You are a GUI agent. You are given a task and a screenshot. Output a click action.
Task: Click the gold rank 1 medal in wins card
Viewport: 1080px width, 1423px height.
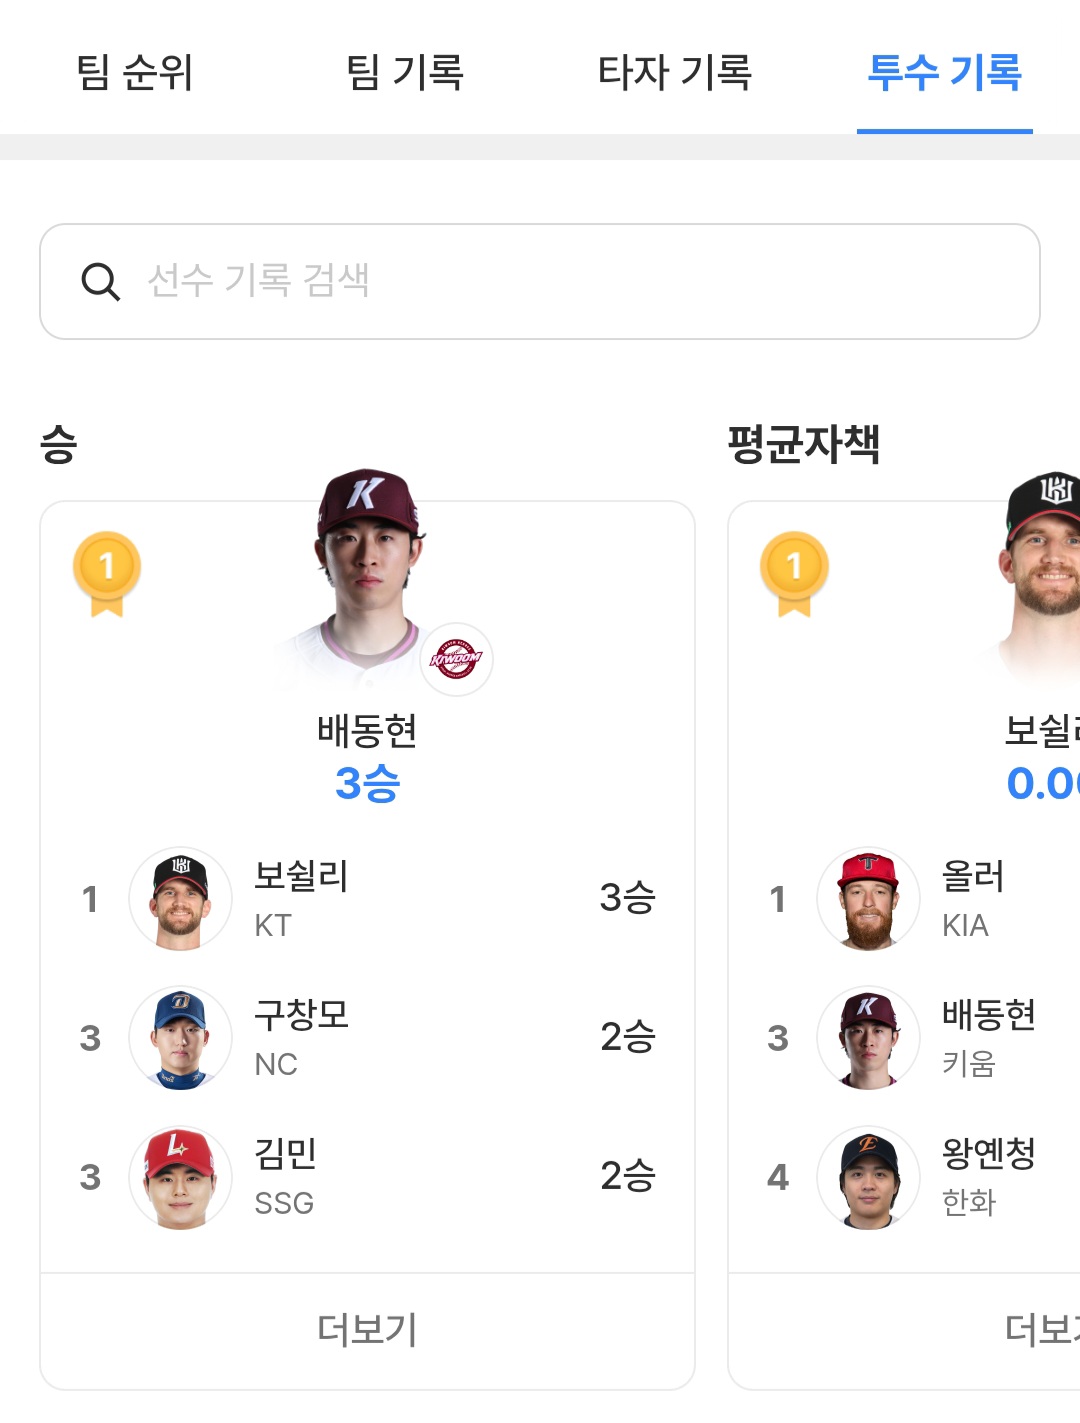pos(107,572)
